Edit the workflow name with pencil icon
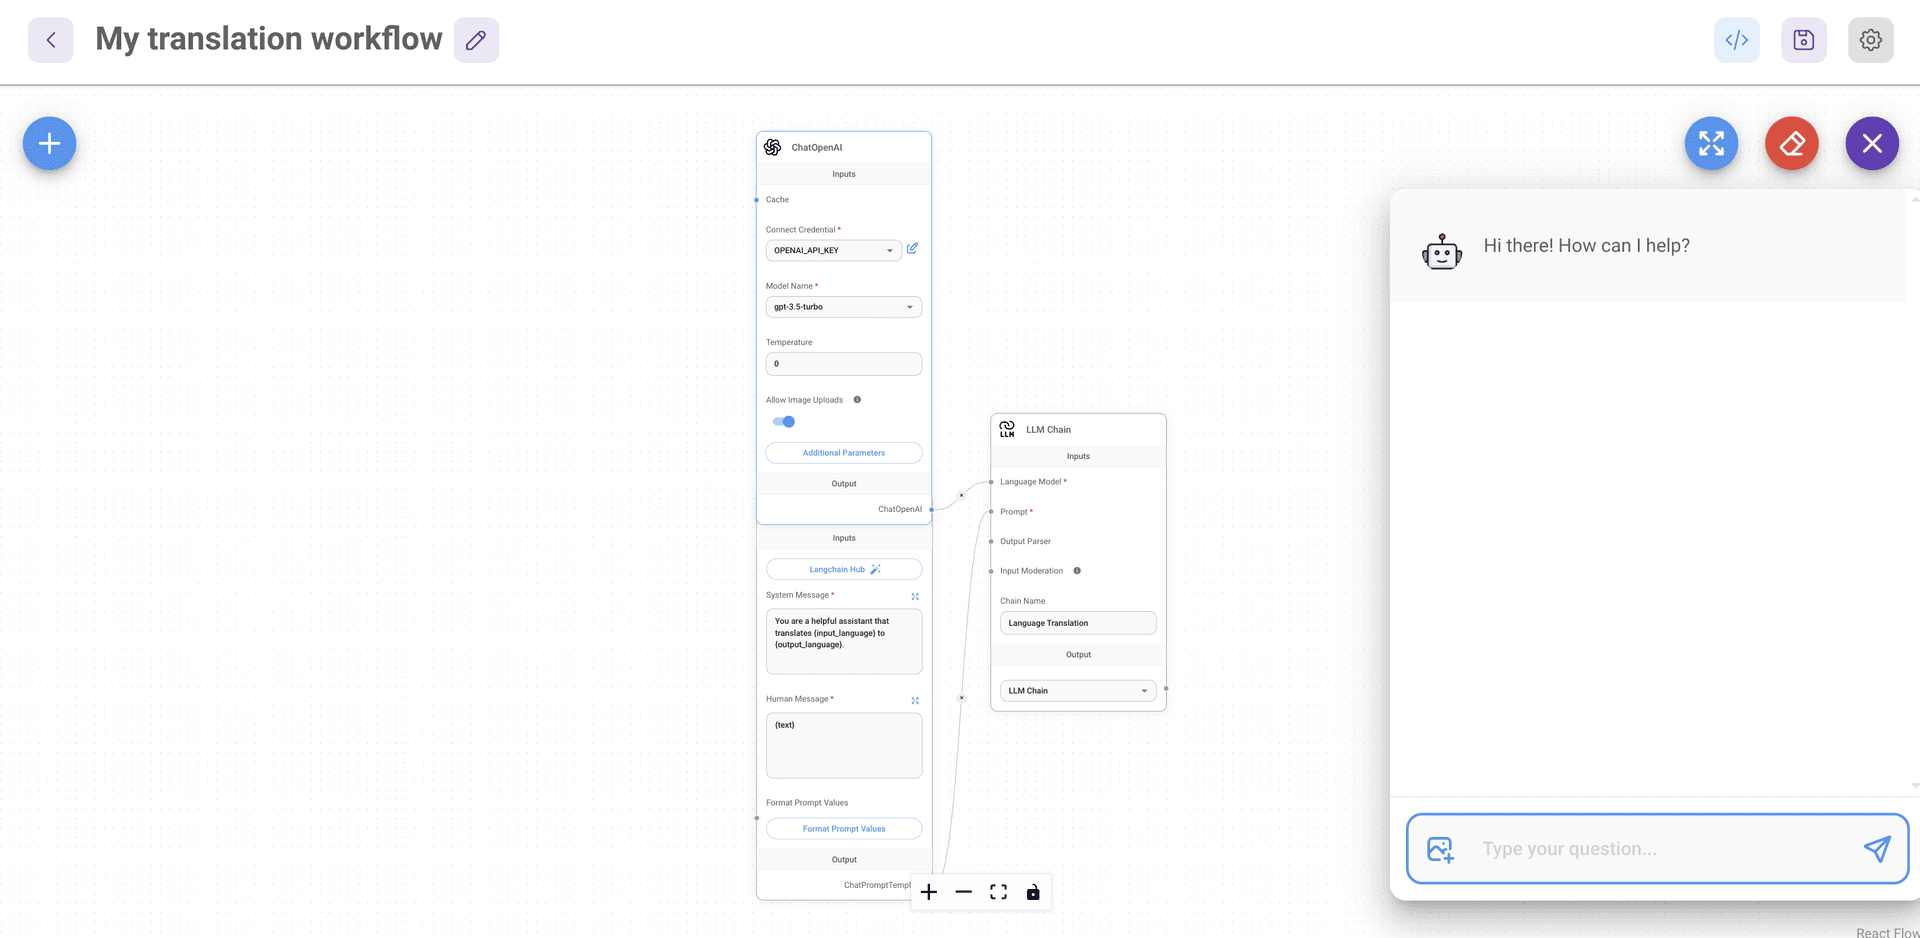 [476, 40]
